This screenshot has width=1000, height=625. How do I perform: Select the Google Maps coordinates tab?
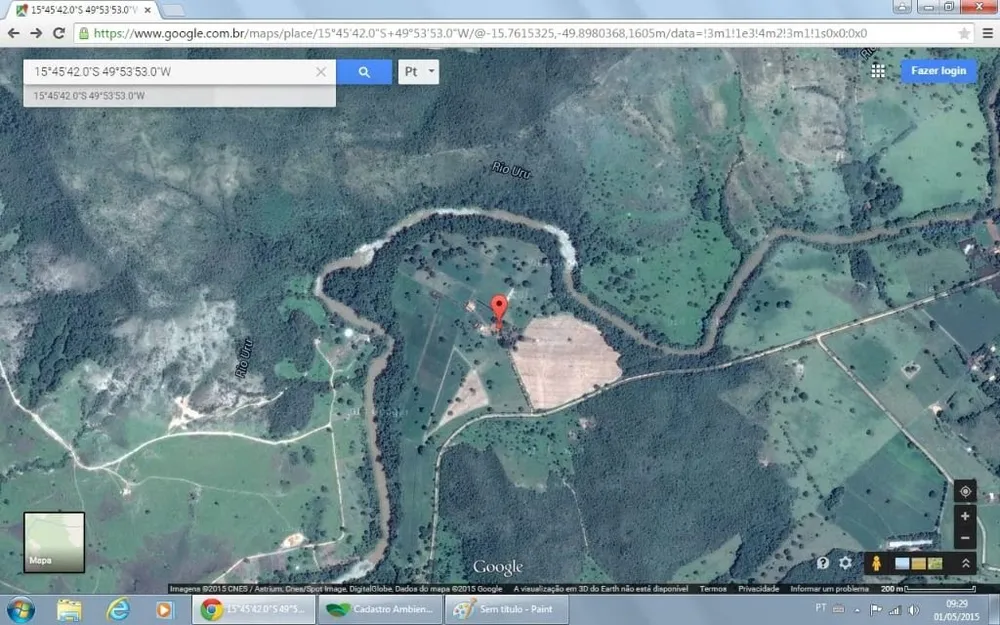[83, 10]
